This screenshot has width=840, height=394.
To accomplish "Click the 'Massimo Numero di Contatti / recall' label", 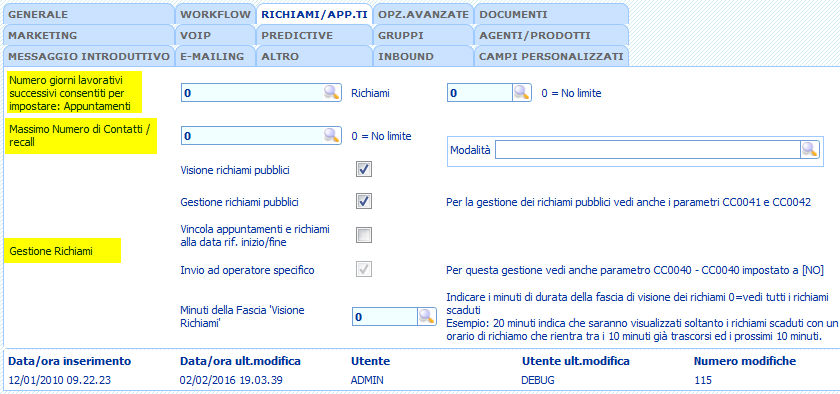I will pyautogui.click(x=81, y=136).
